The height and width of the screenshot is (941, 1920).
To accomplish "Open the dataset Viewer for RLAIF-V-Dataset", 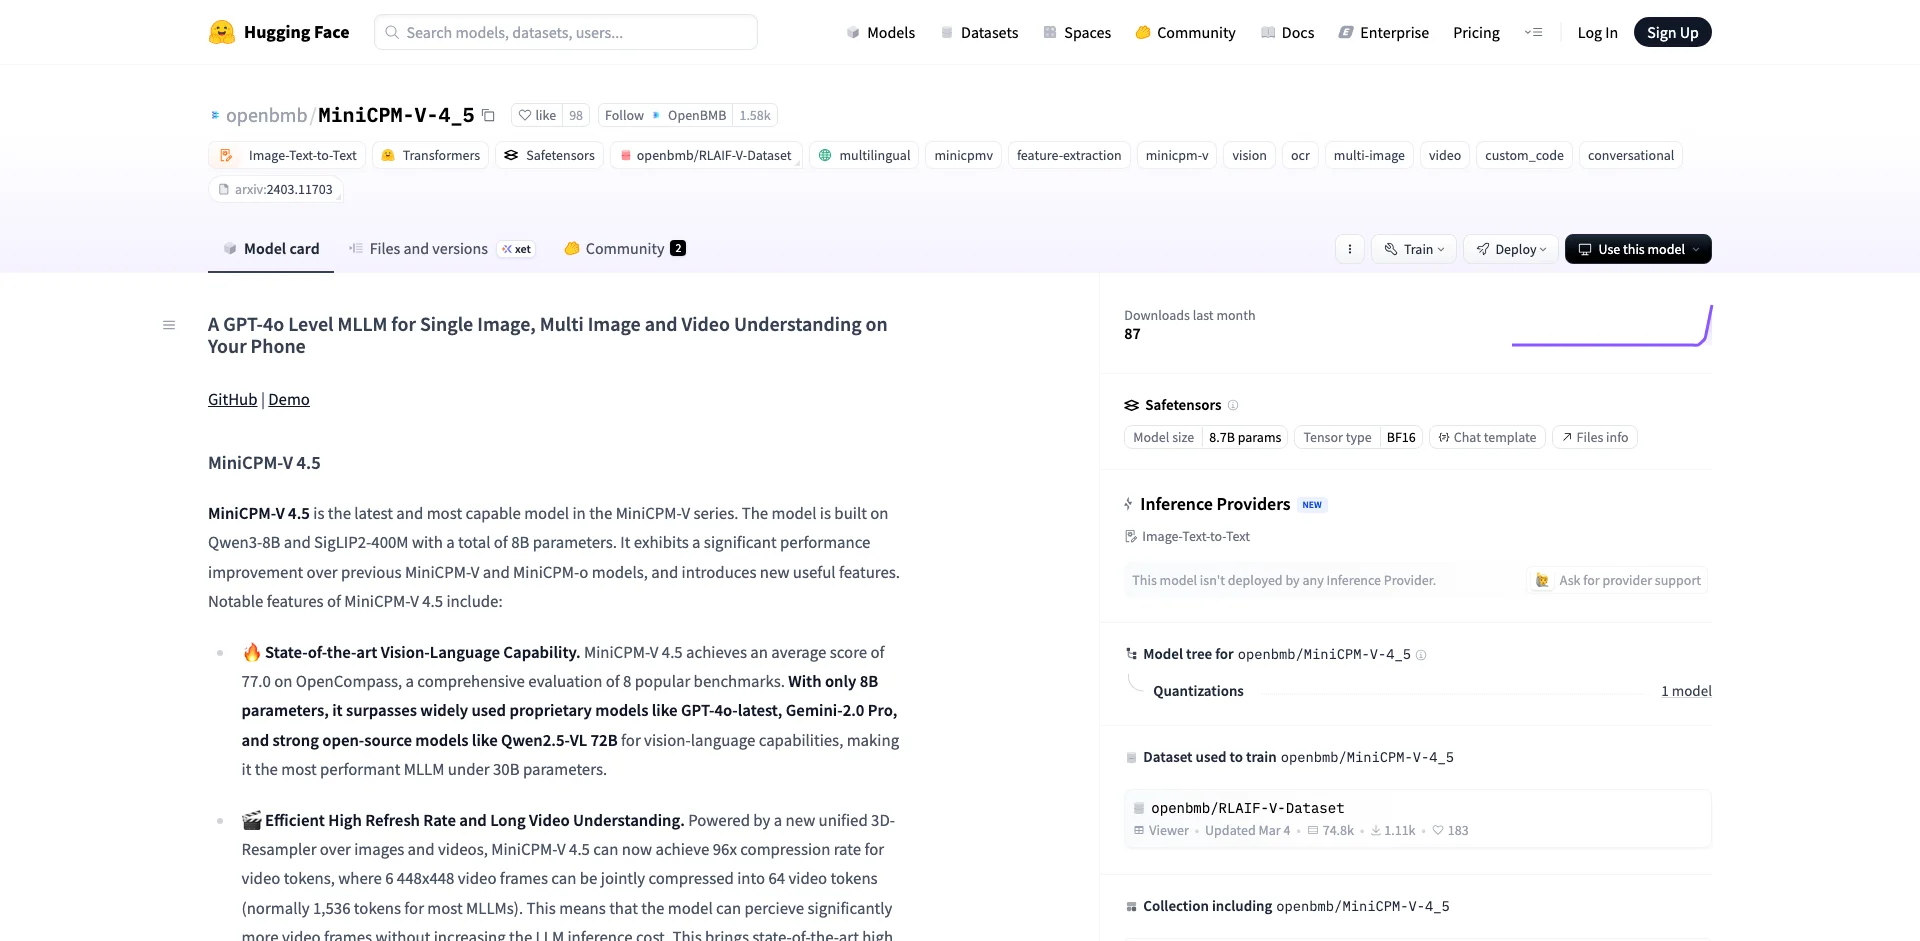I will 1160,830.
